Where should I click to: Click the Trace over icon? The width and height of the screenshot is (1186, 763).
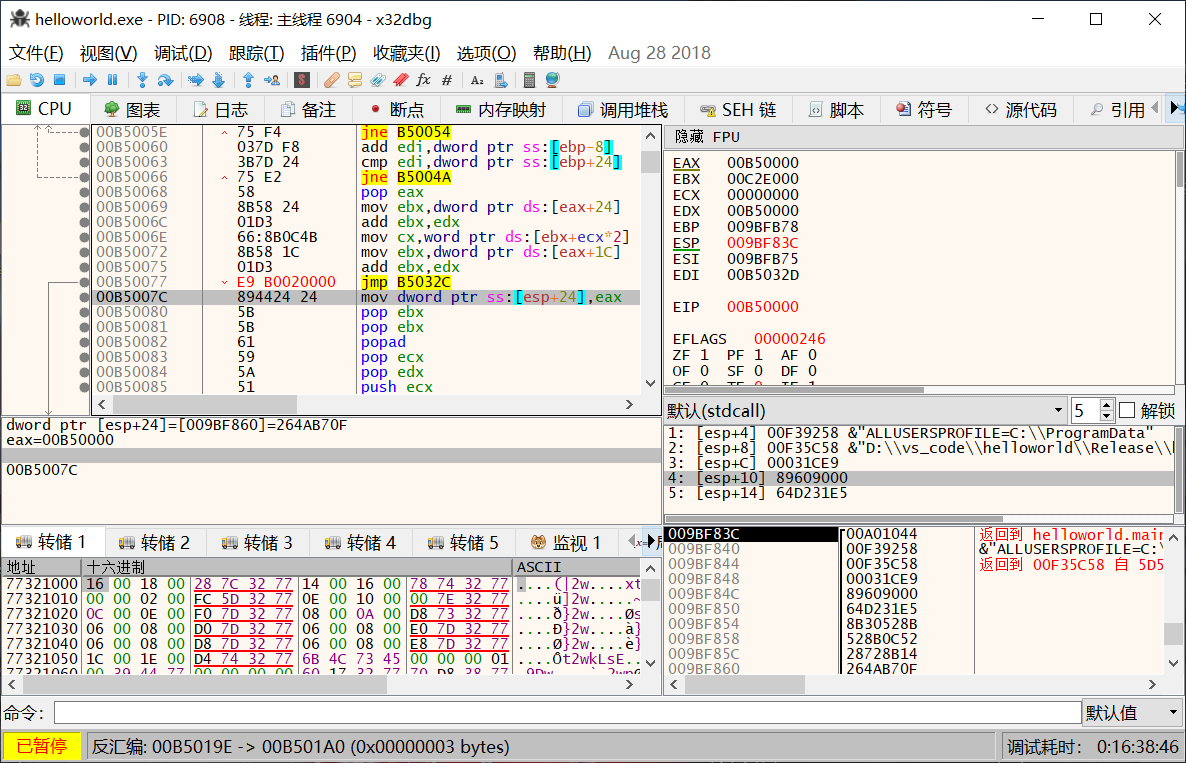(x=219, y=79)
